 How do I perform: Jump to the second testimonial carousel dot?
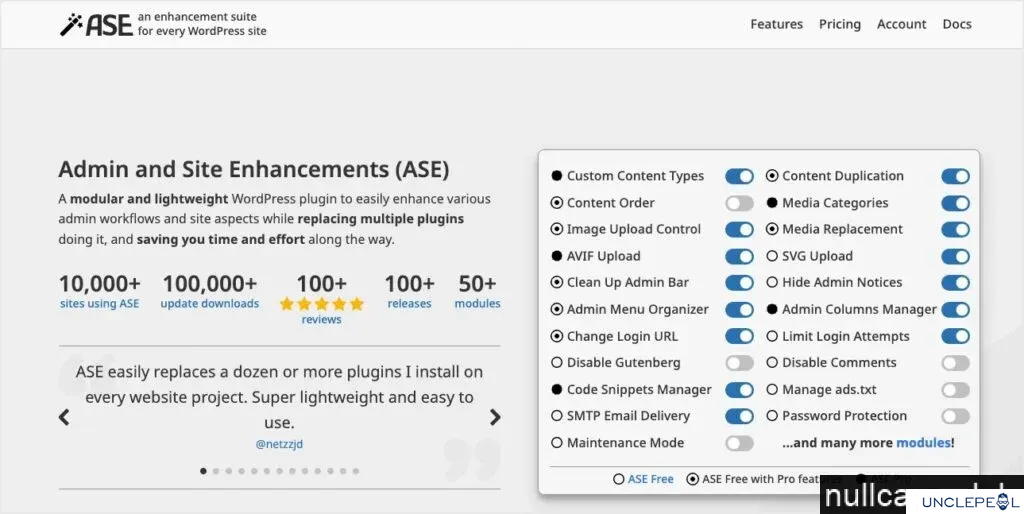coord(216,471)
